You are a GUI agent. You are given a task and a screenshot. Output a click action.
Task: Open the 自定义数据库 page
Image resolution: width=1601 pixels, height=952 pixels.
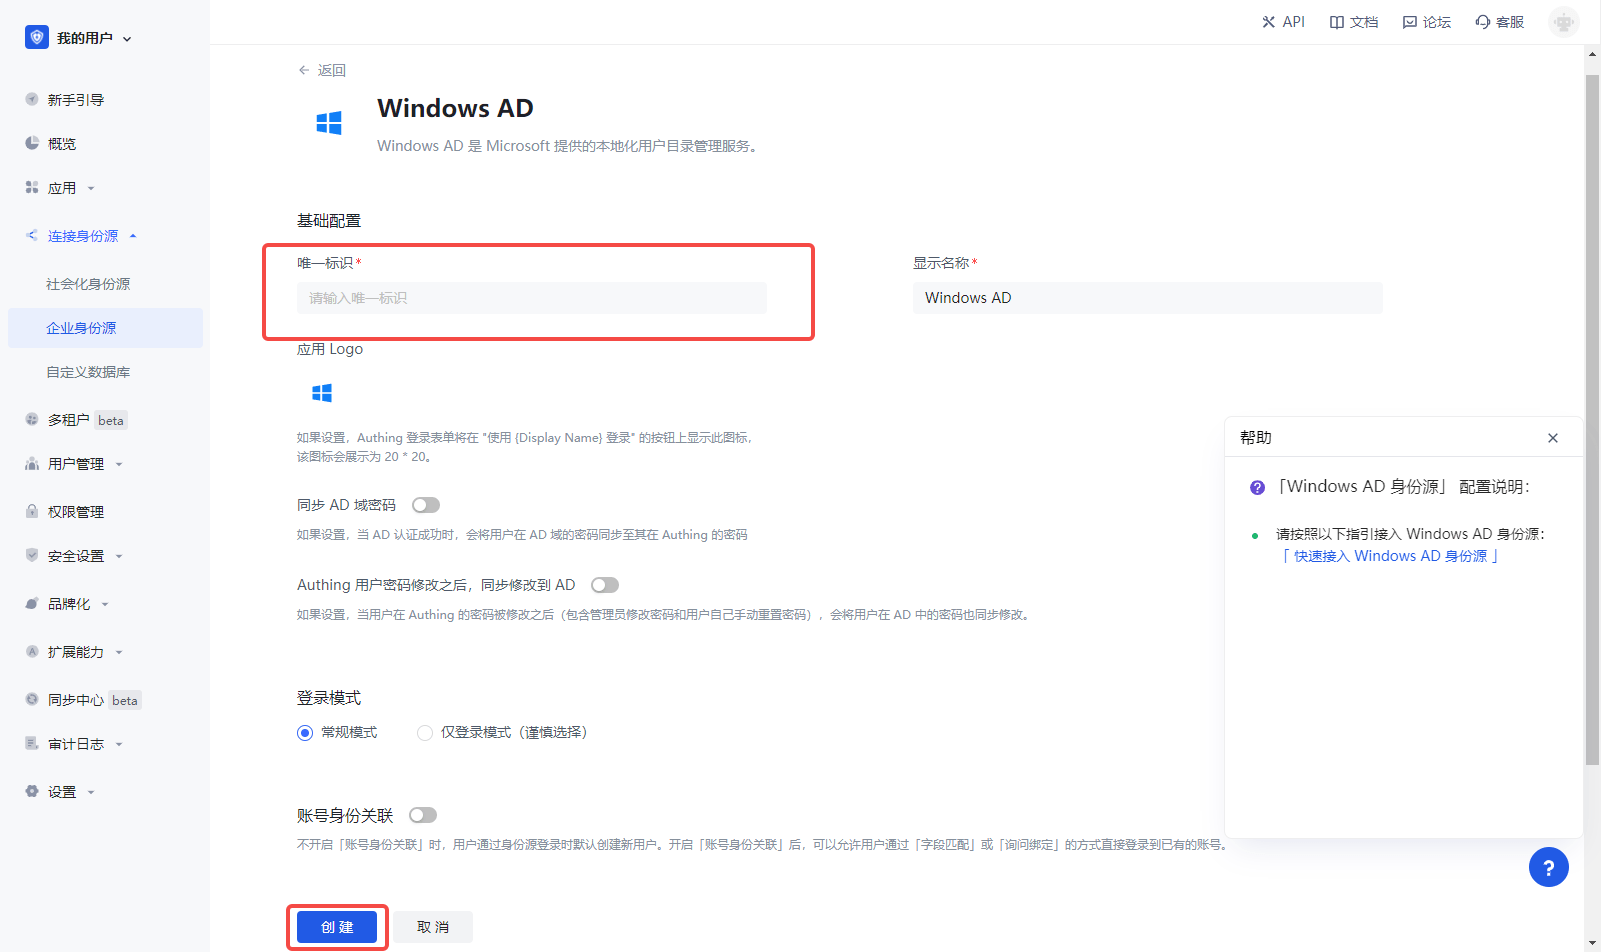click(x=88, y=371)
